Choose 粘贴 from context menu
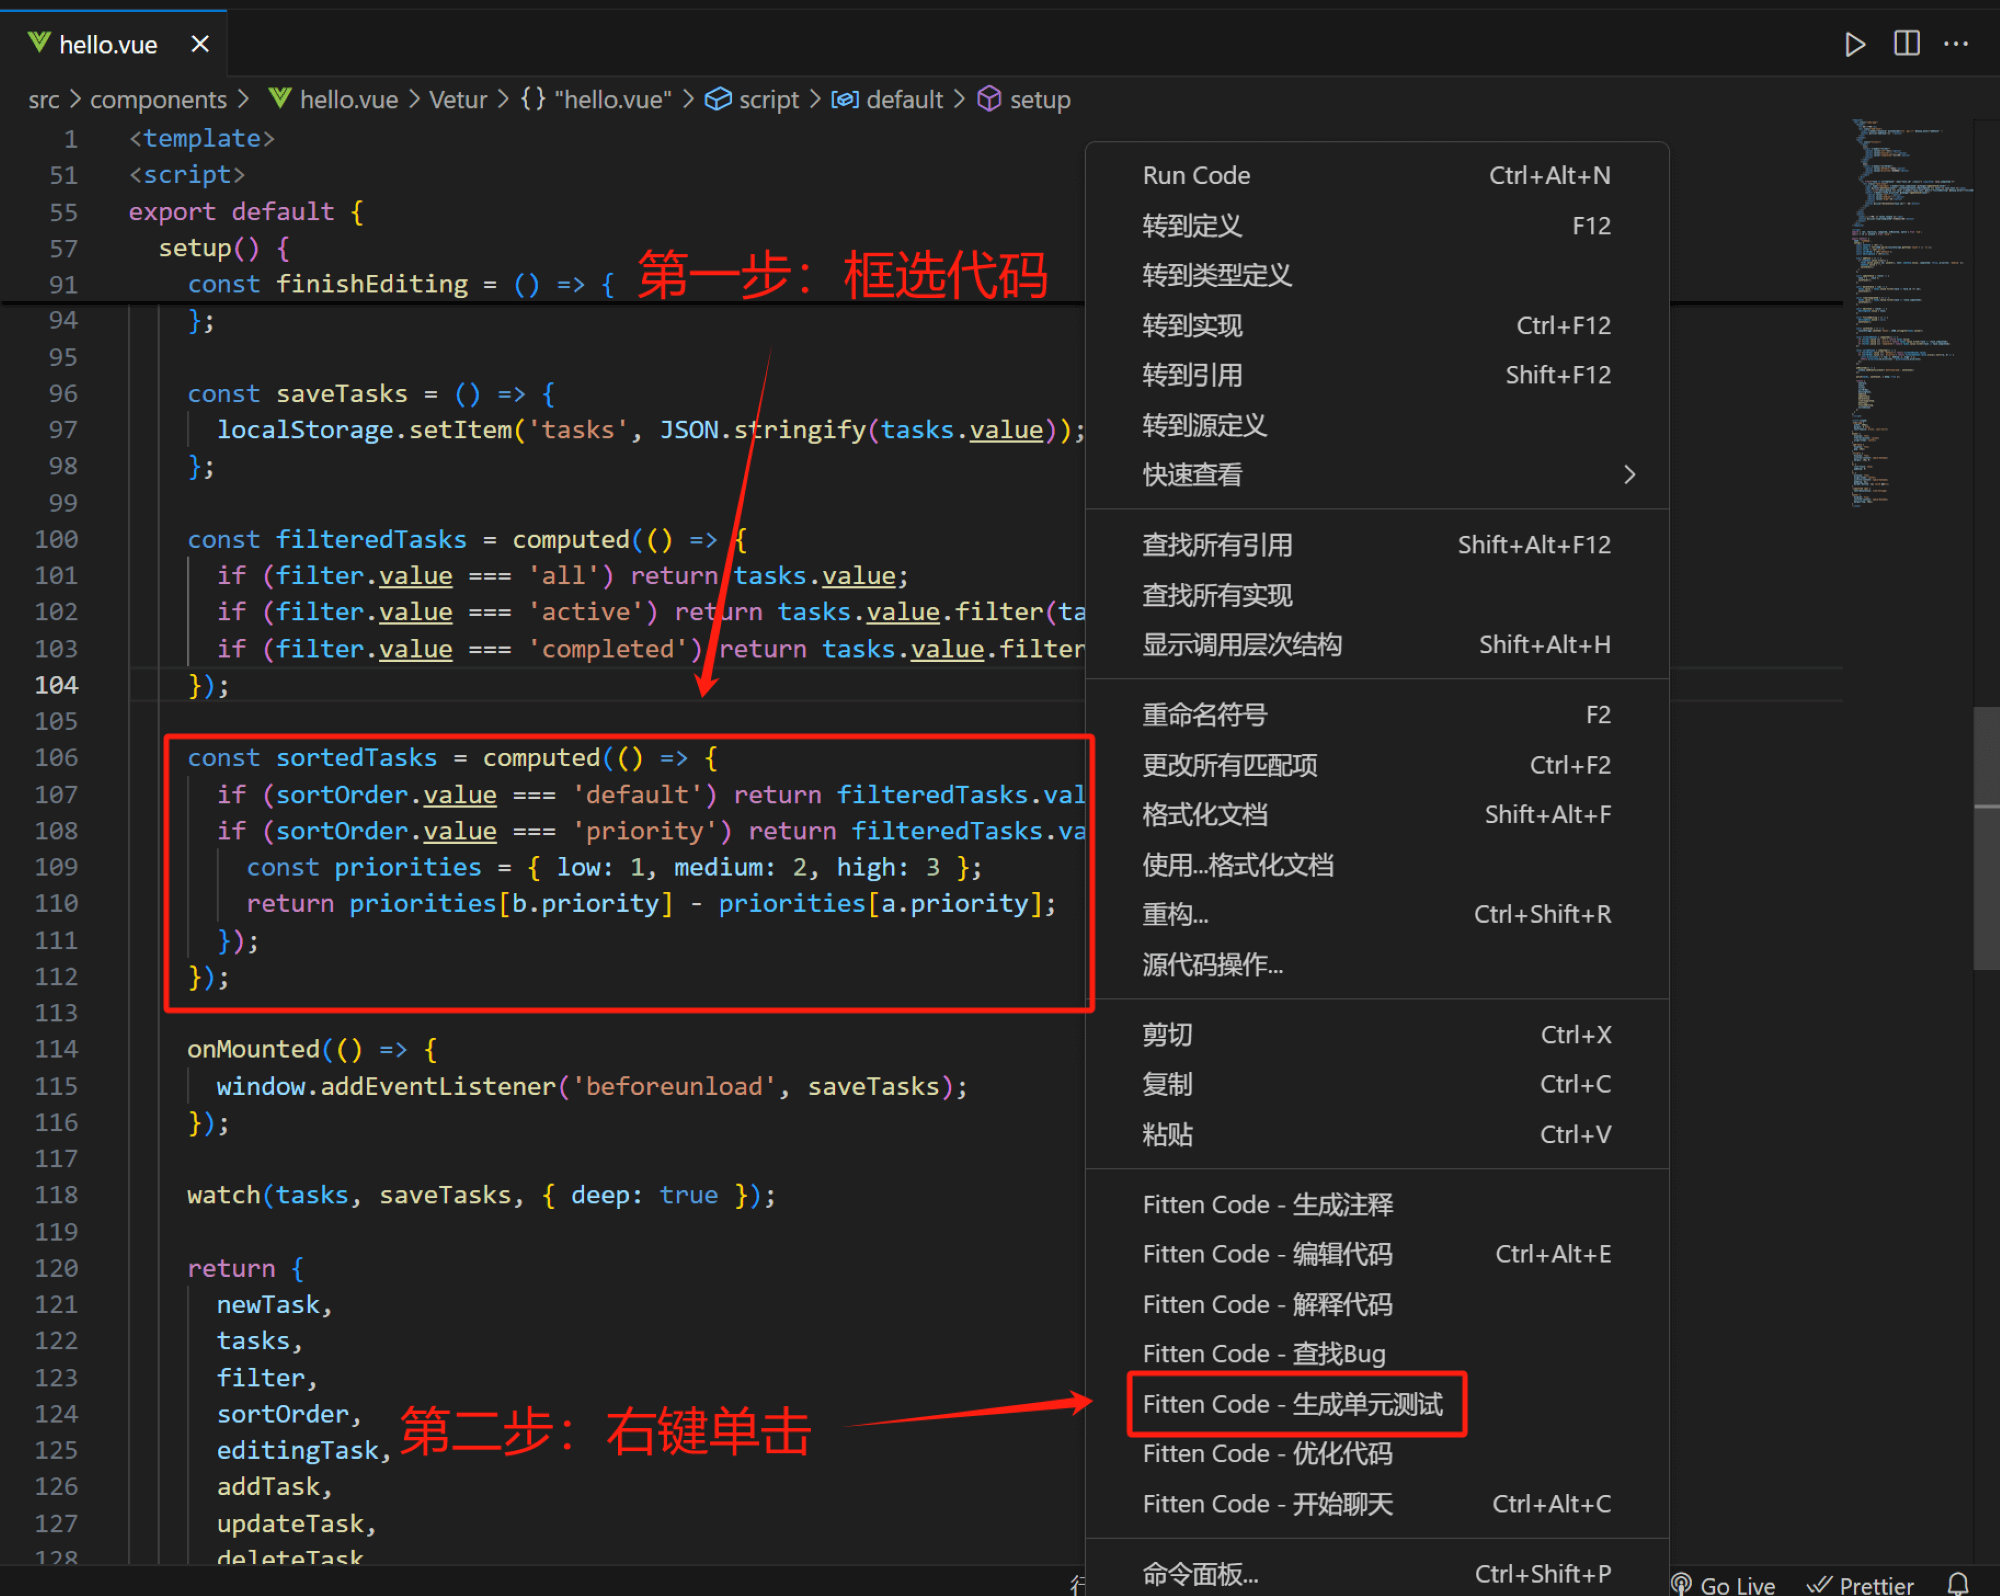This screenshot has height=1596, width=2000. click(1377, 1135)
